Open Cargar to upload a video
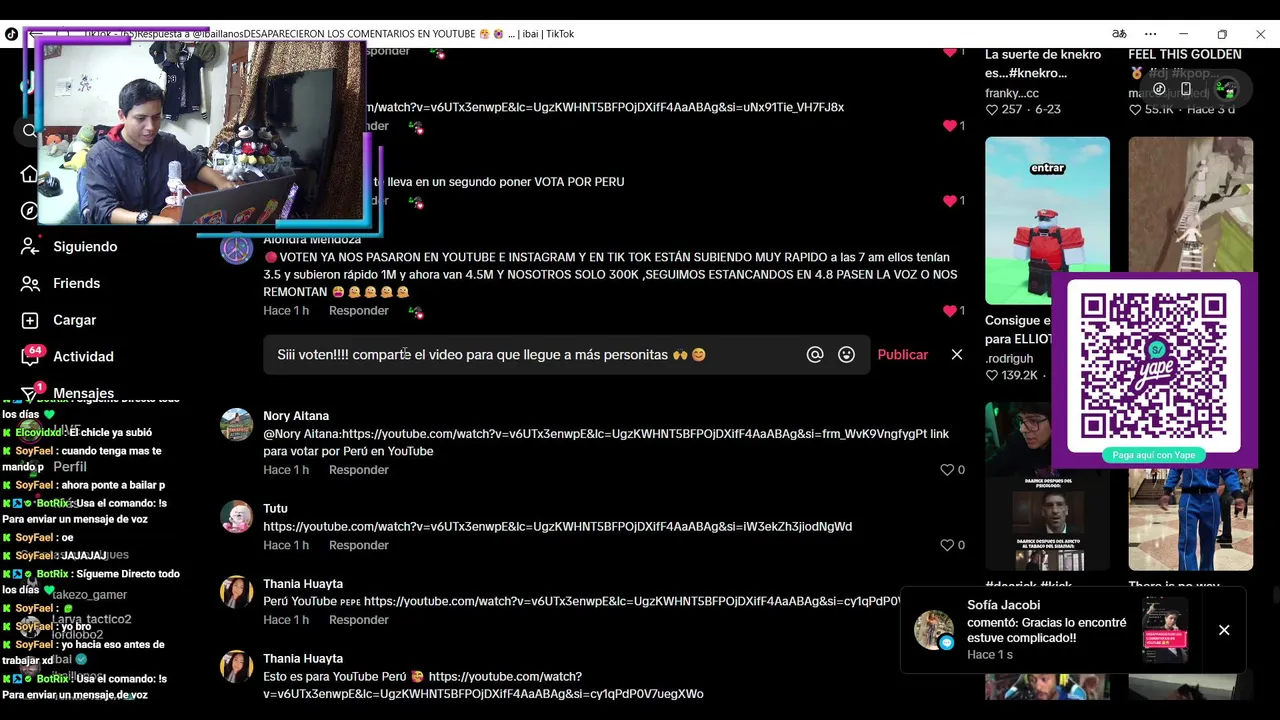Screen dimensions: 1280x720 [x=74, y=320]
